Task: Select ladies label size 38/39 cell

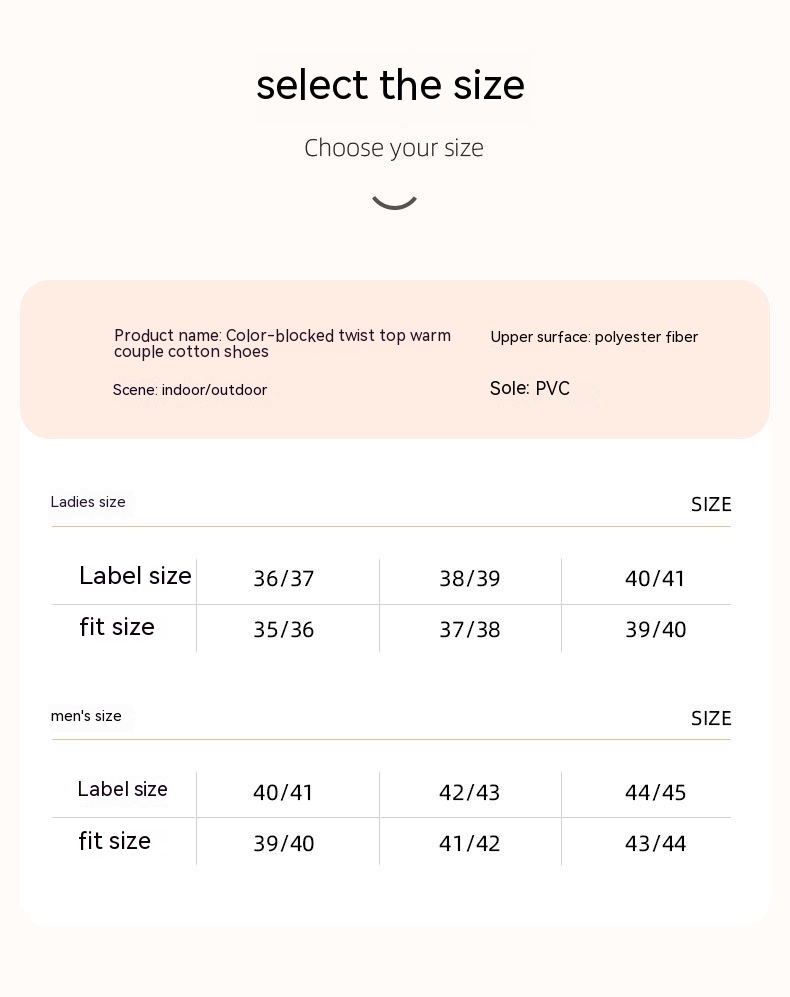Action: pos(470,579)
